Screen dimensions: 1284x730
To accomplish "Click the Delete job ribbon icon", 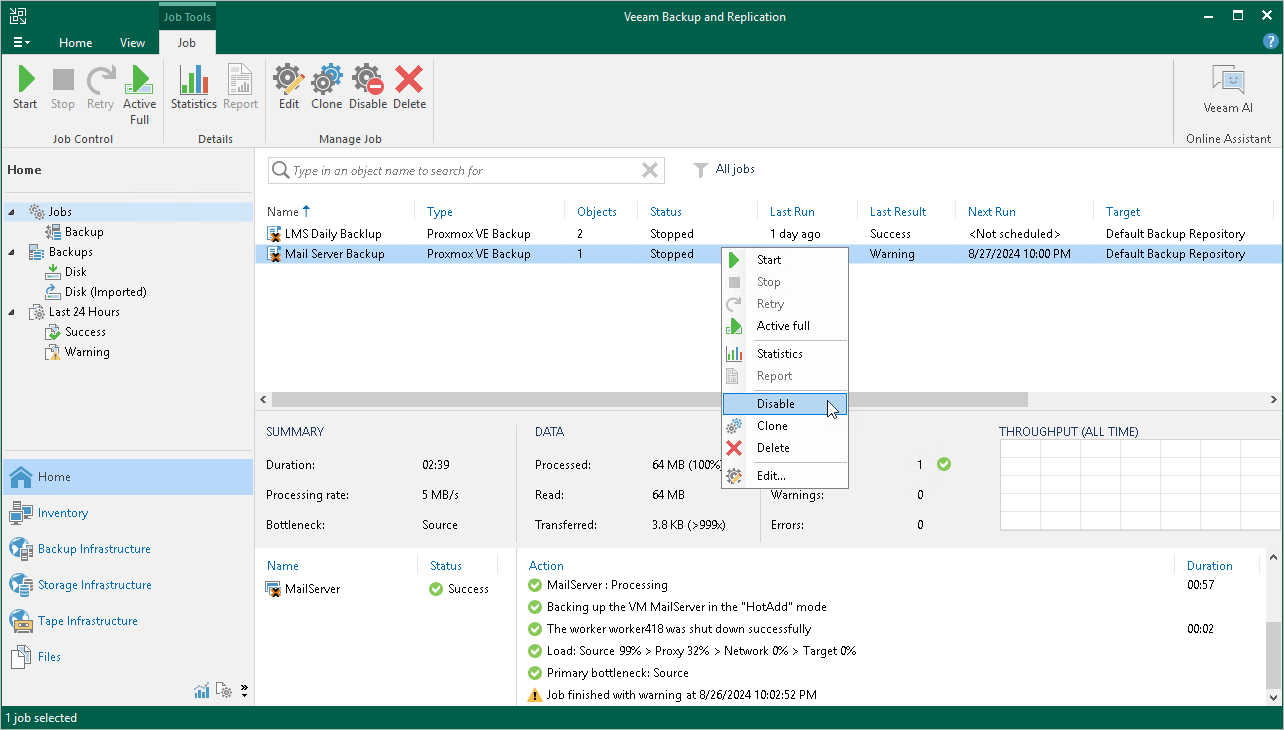I will click(x=409, y=87).
